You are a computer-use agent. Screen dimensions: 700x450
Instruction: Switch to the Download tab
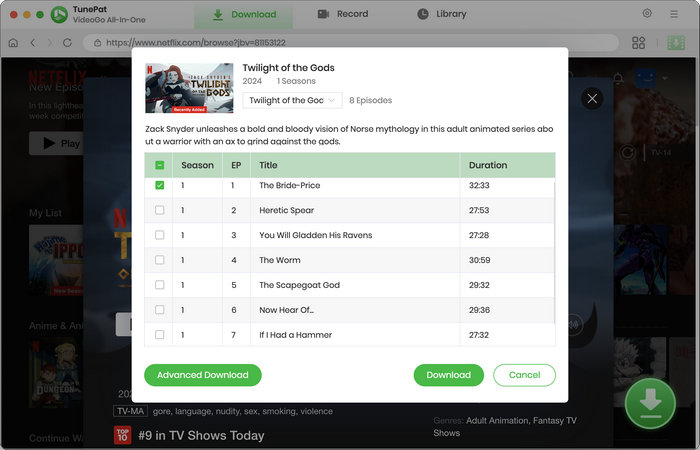(244, 14)
